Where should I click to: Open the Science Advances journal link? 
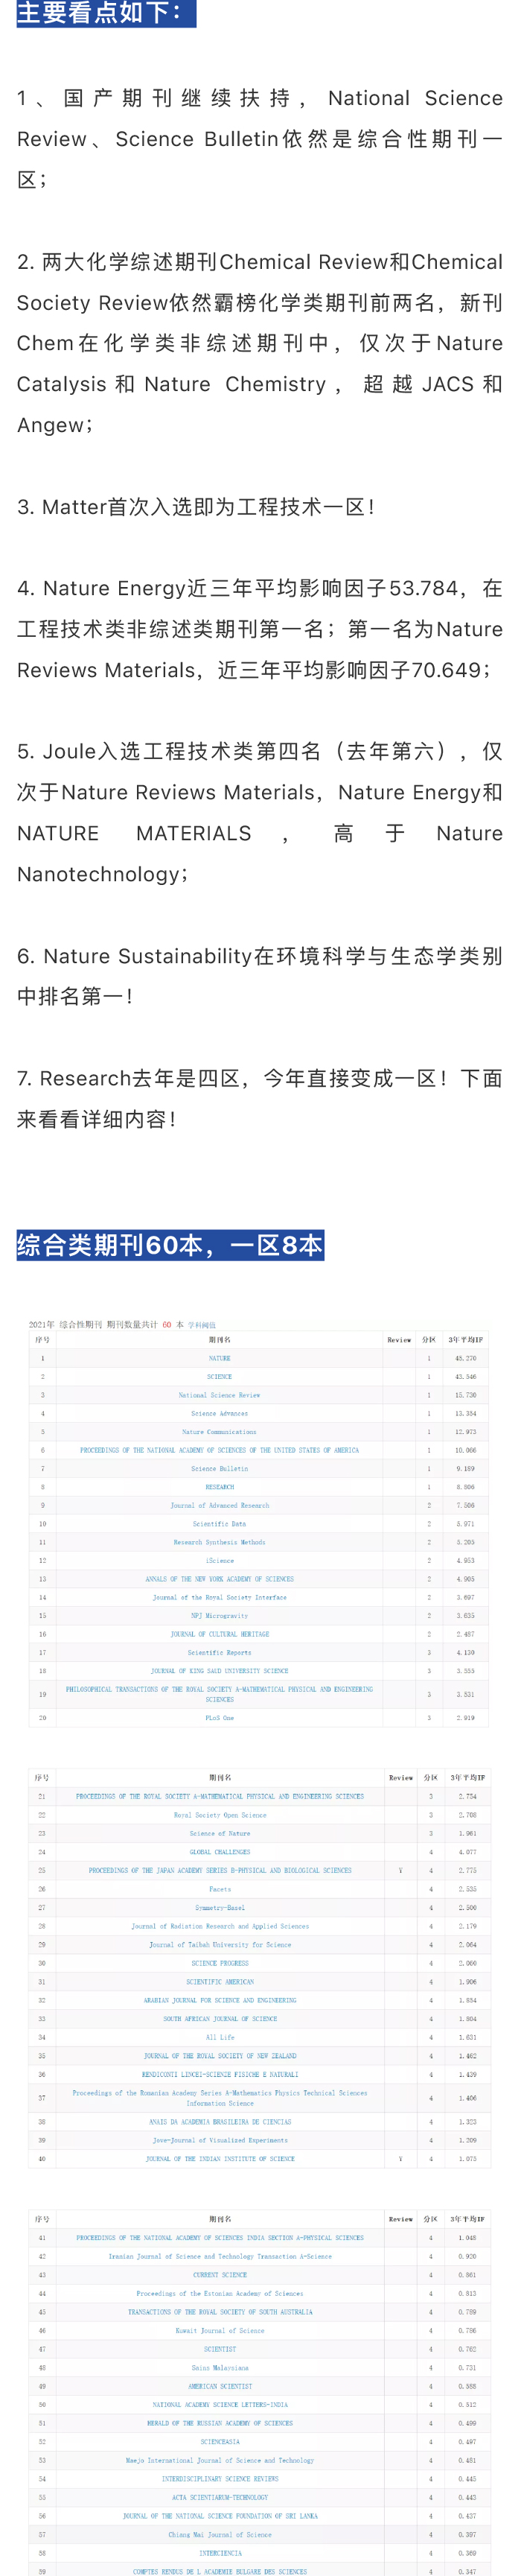tap(219, 1413)
